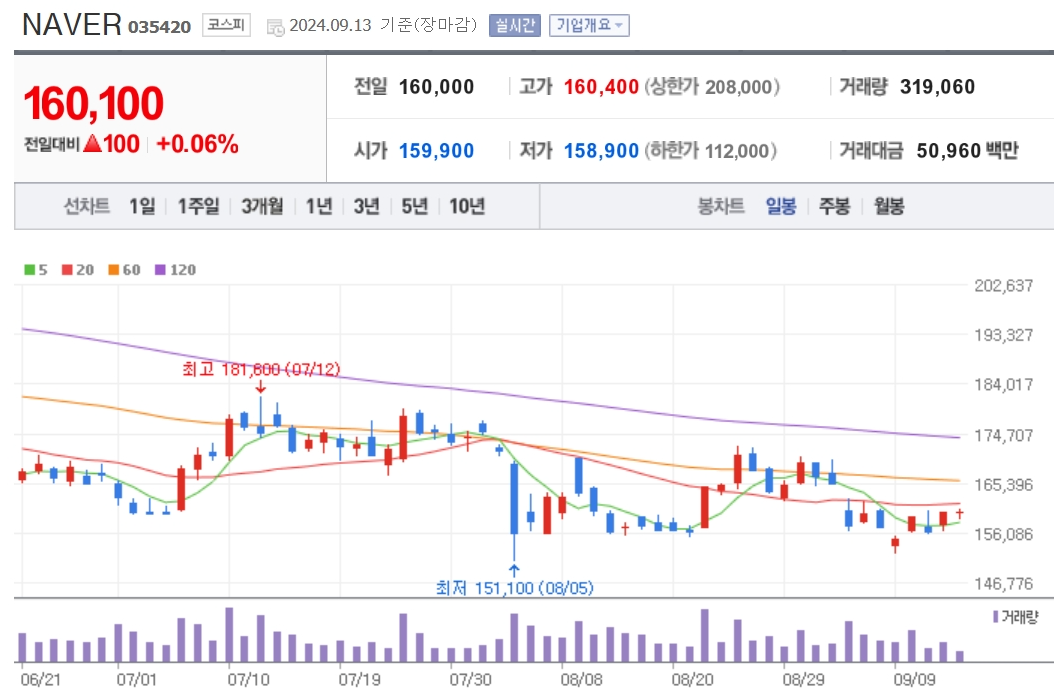The width and height of the screenshot is (1054, 696).
Task: Click the NAVER stock name heading
Action: (x=72, y=25)
